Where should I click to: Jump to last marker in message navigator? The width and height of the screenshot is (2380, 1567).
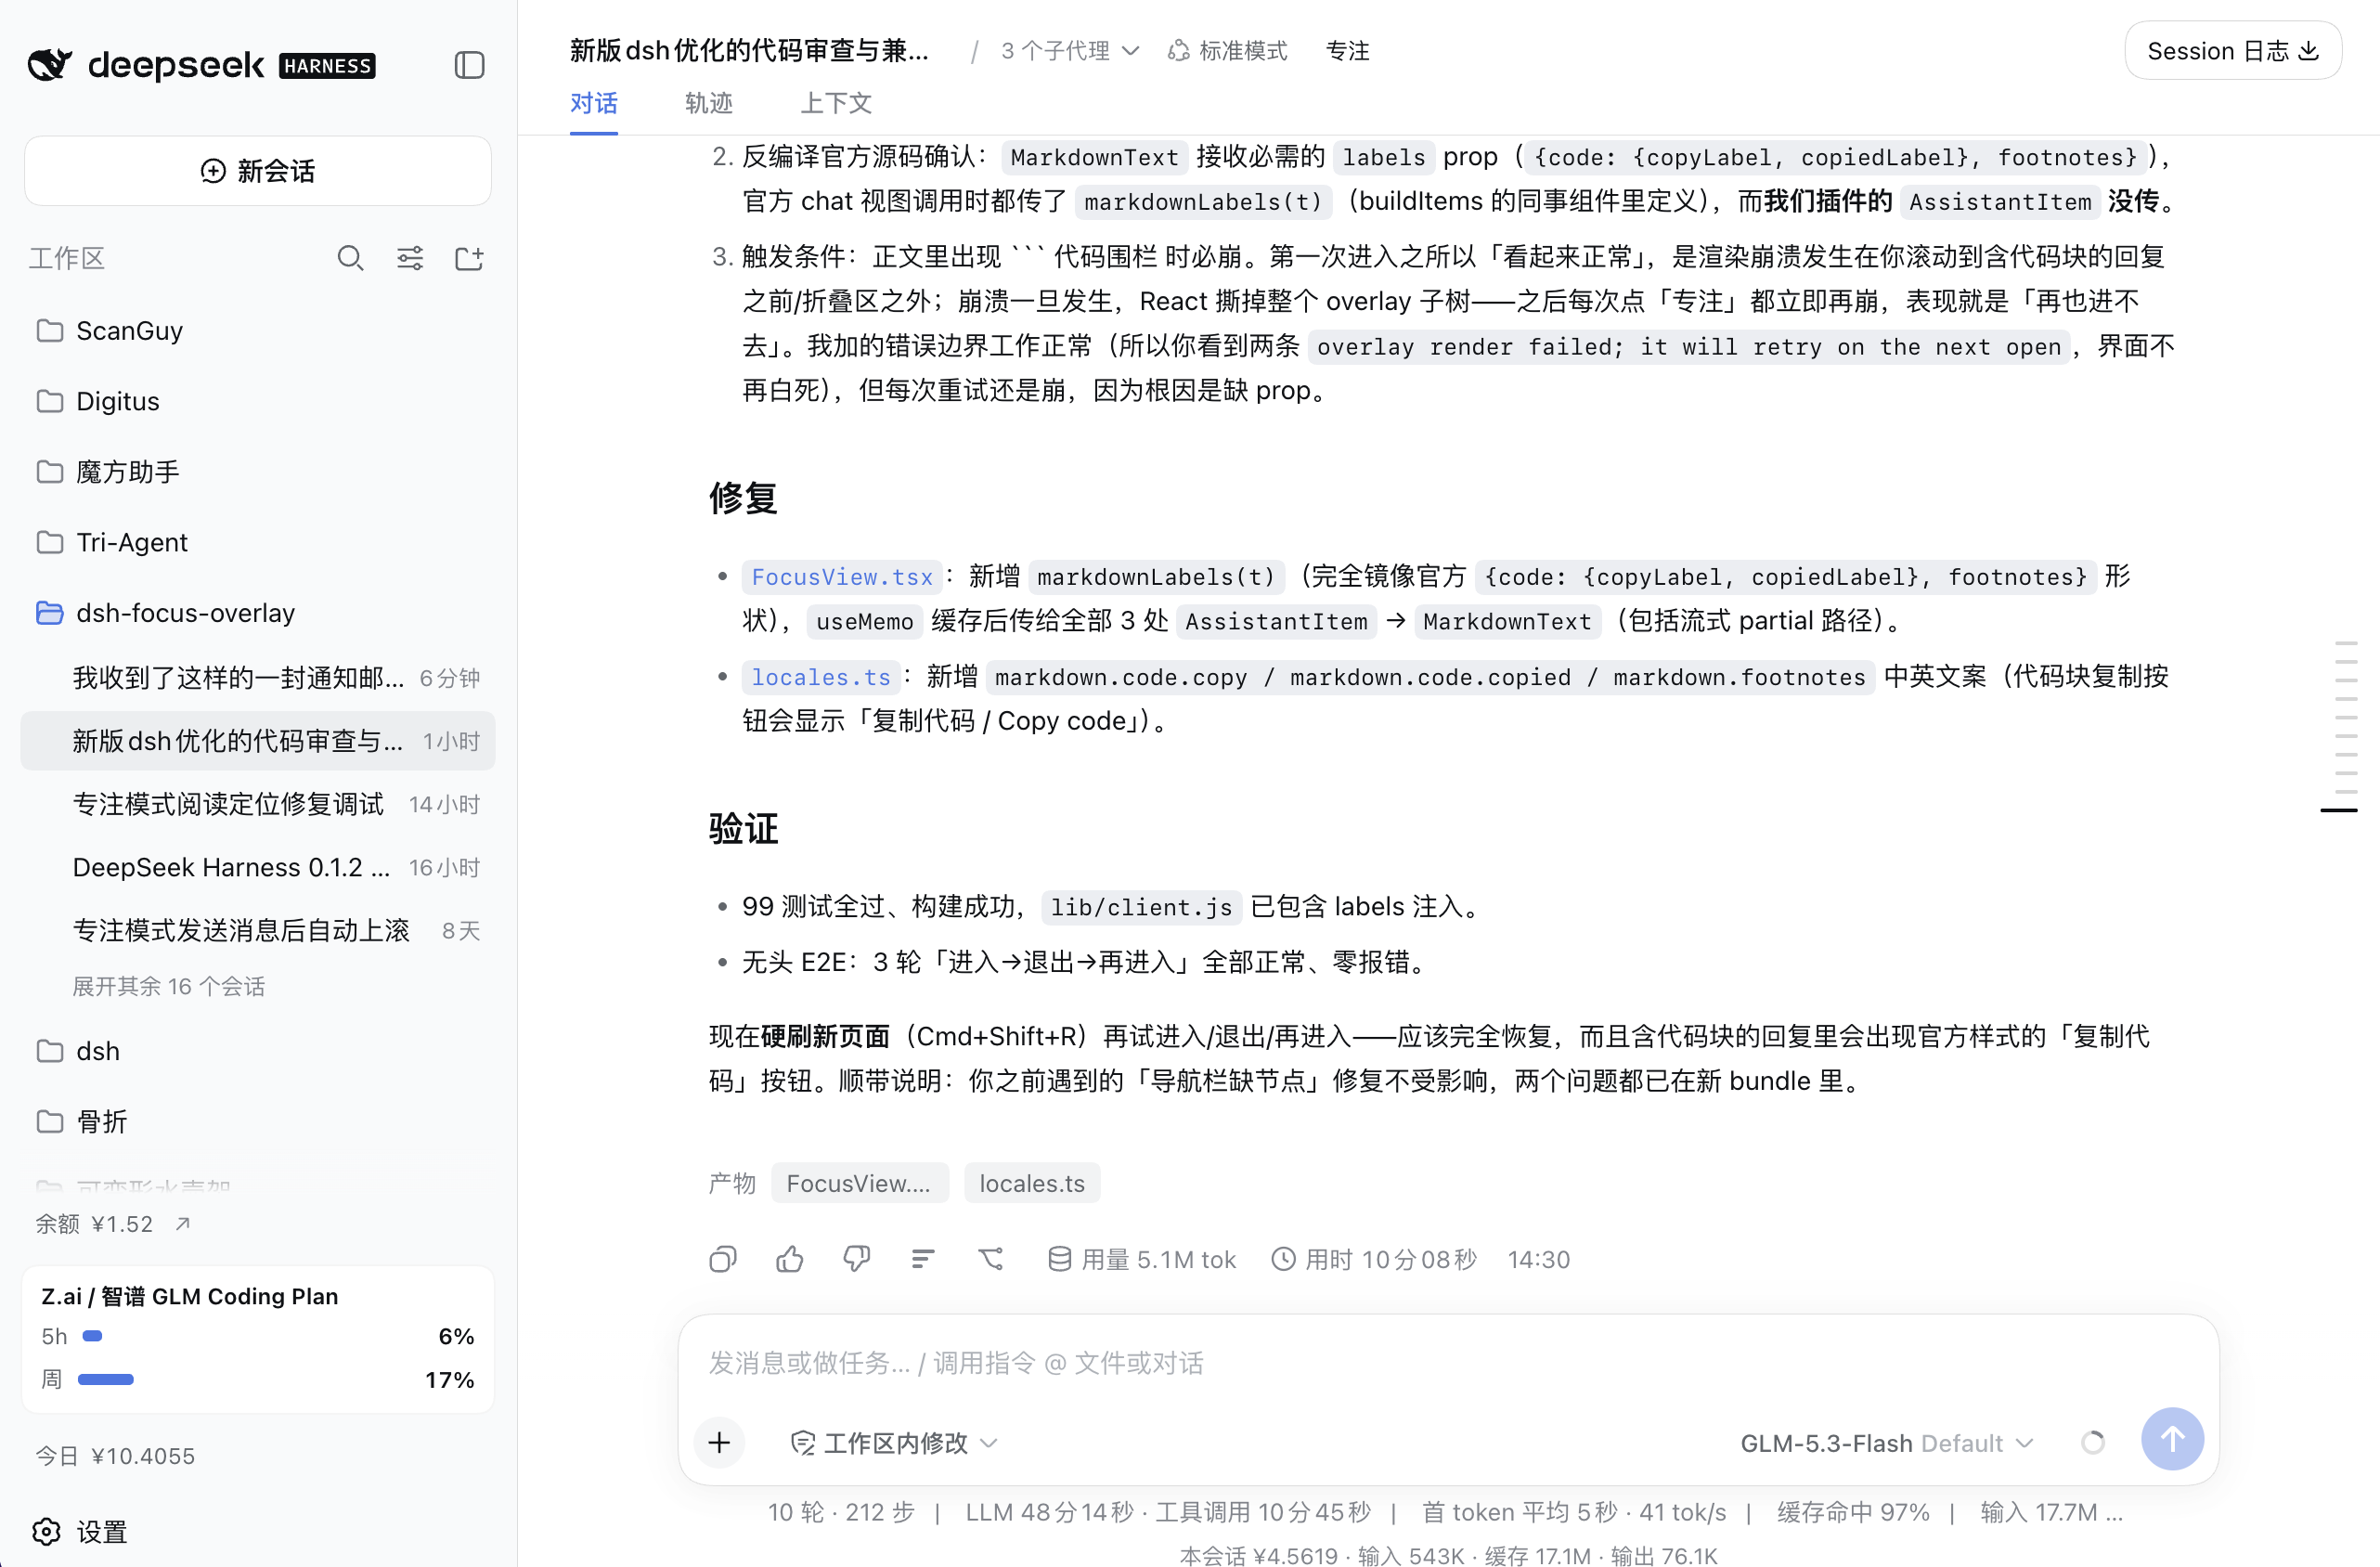click(2338, 810)
